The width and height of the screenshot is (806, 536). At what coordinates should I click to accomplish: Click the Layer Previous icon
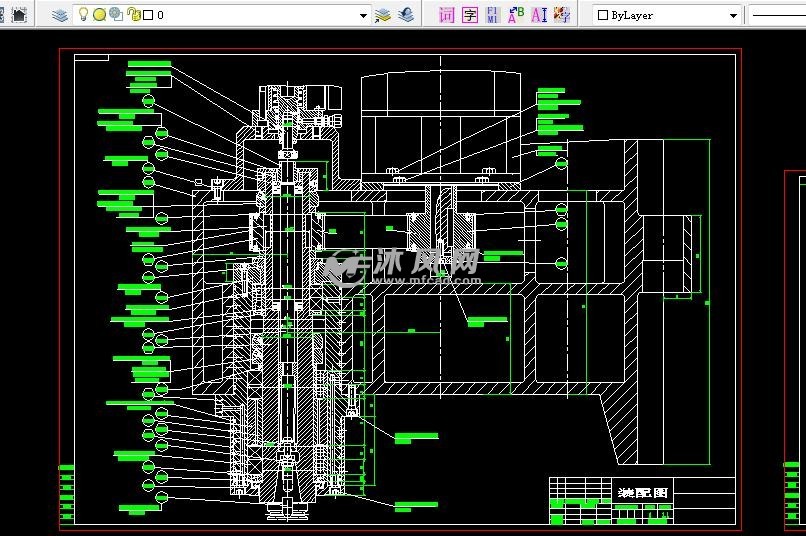pos(405,15)
